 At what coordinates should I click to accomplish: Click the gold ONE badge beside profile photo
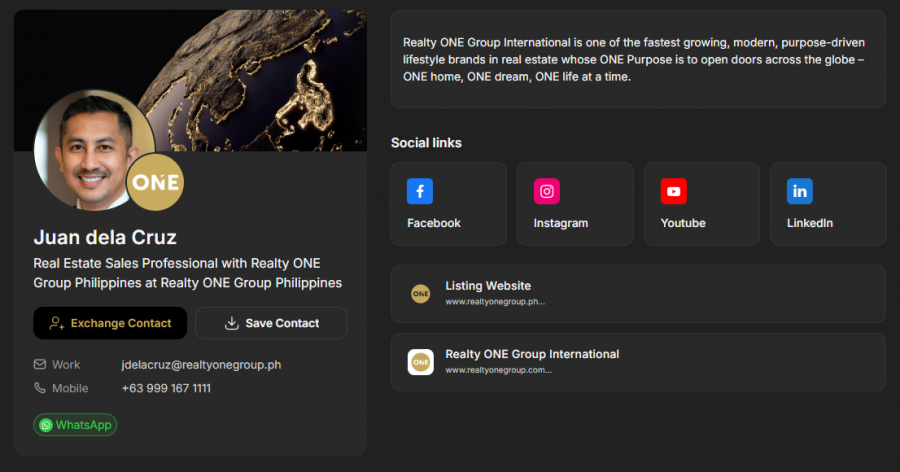[155, 183]
